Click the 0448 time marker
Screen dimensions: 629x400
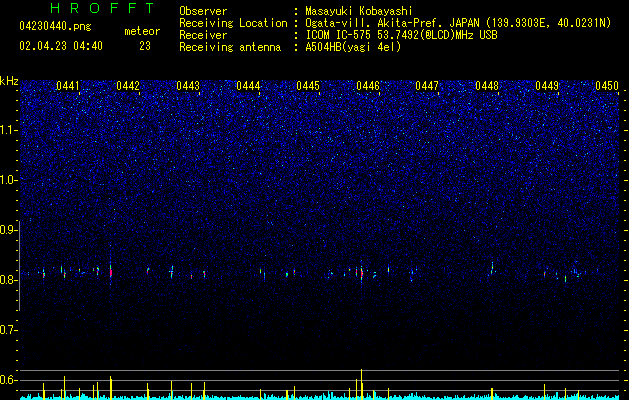point(487,86)
